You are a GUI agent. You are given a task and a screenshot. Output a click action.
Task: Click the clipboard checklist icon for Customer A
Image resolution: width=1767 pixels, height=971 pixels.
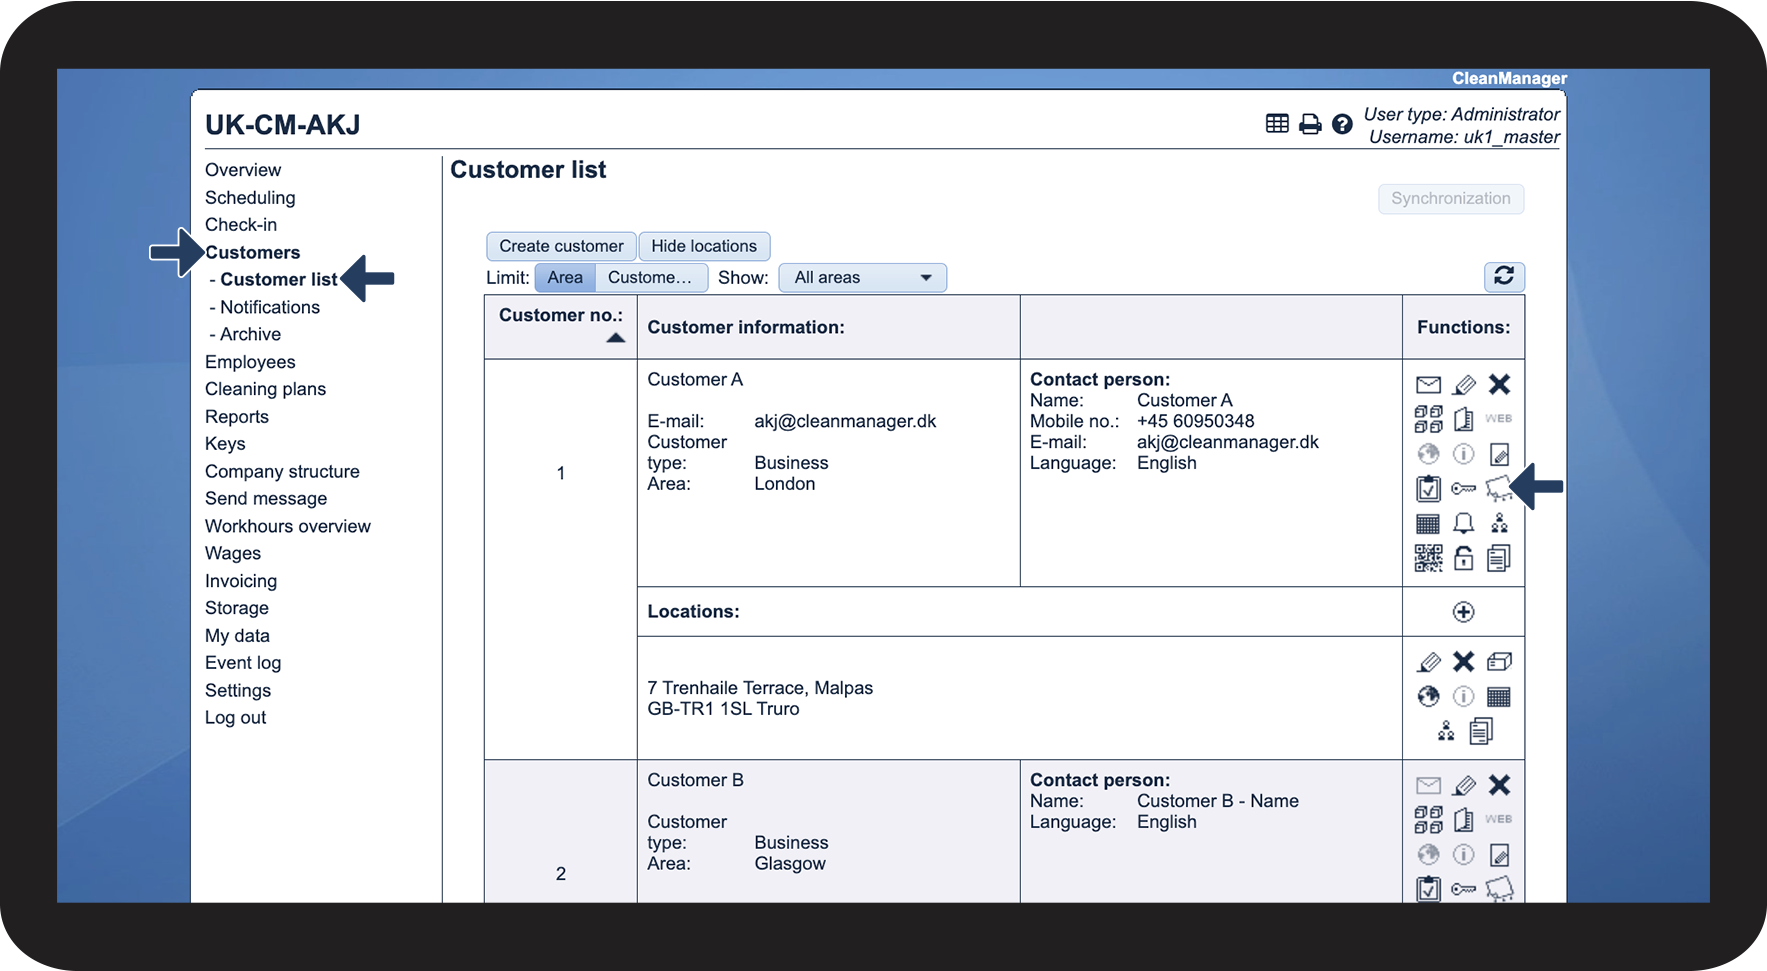pos(1428,489)
